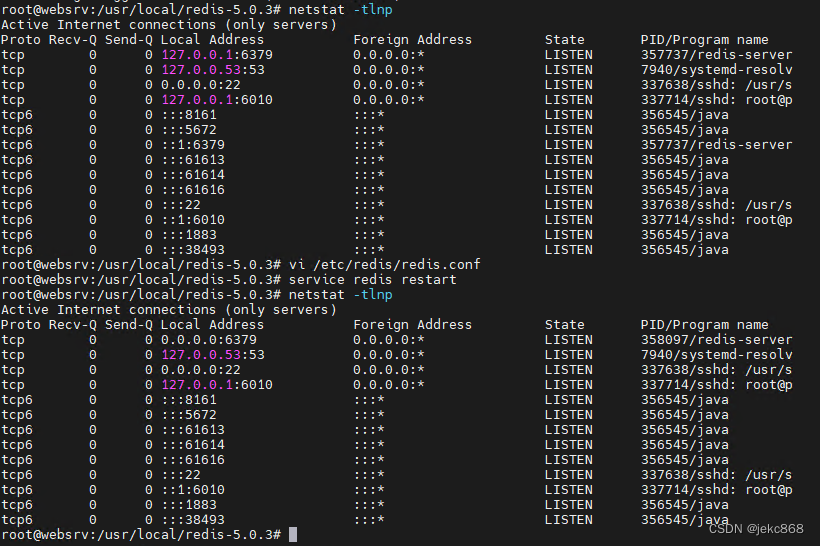Select the netstat -tlnp command above the vi command
The image size is (820, 546).
pyautogui.click(x=340, y=10)
